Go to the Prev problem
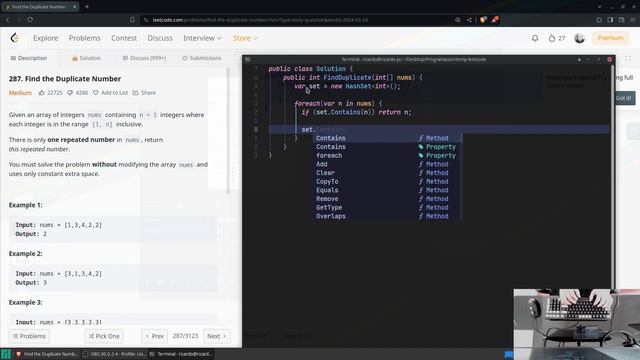Screen dimensions: 640x360 pos(155,336)
